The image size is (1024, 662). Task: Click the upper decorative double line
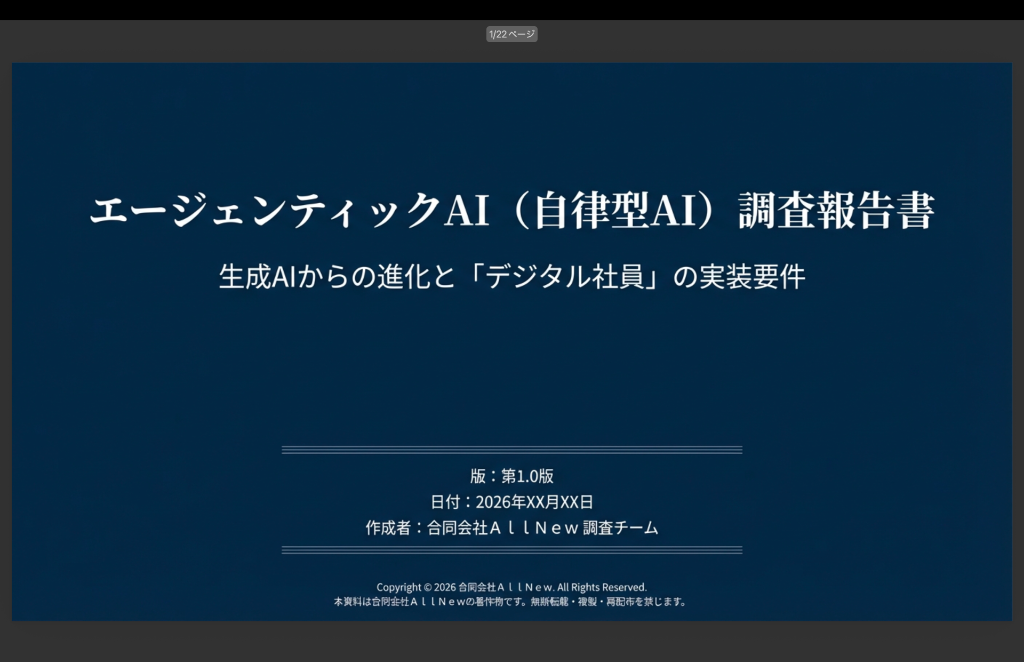[511, 450]
